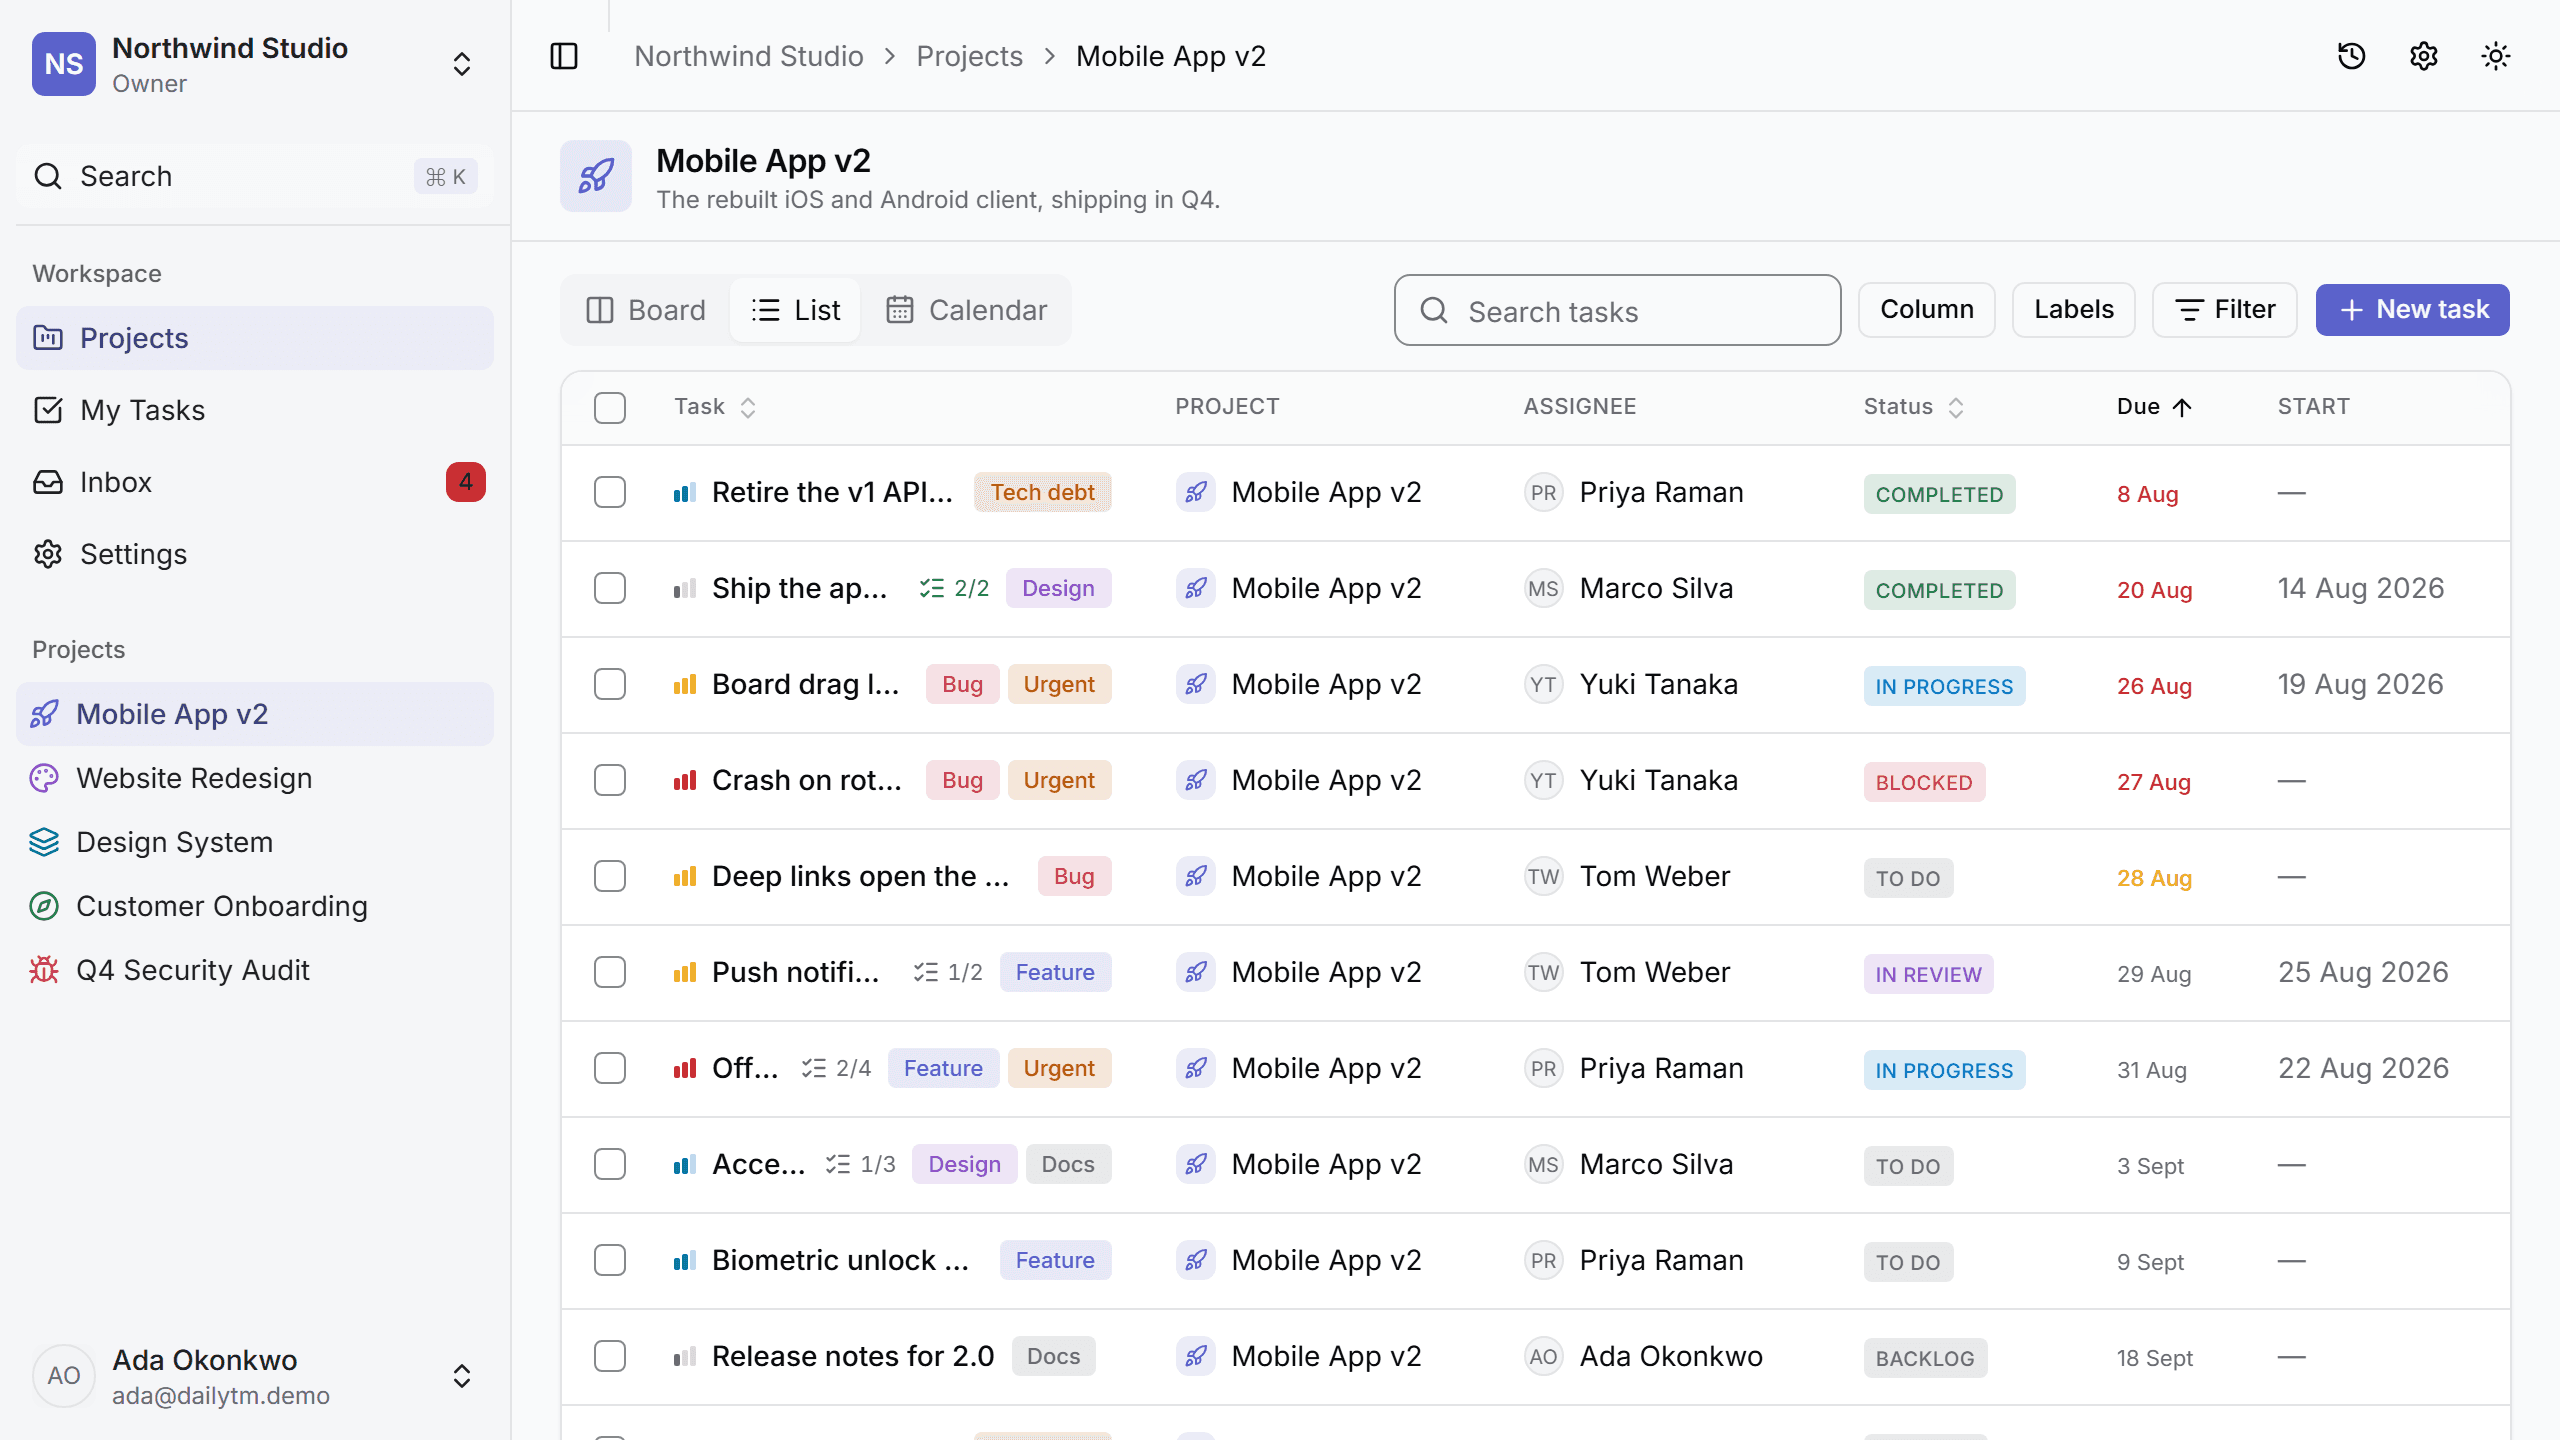The image size is (2560, 1440).
Task: Open the Release notes for 2.0 task
Action: coord(853,1356)
